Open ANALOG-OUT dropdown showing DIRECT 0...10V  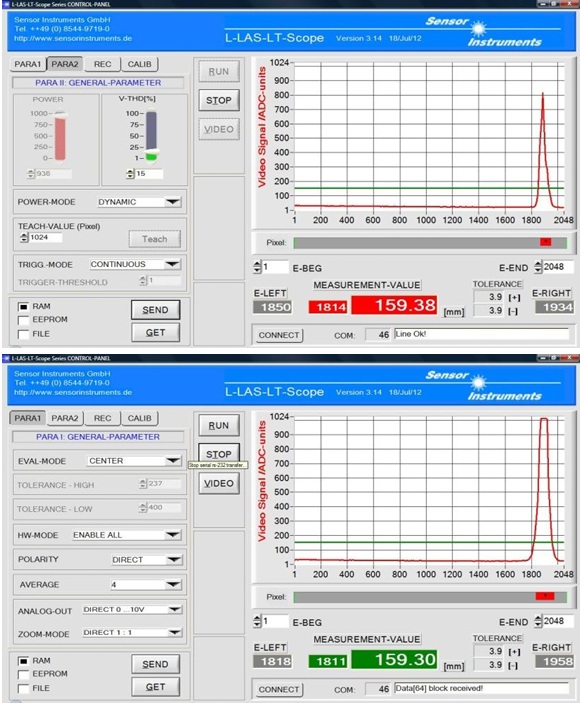tap(132, 610)
